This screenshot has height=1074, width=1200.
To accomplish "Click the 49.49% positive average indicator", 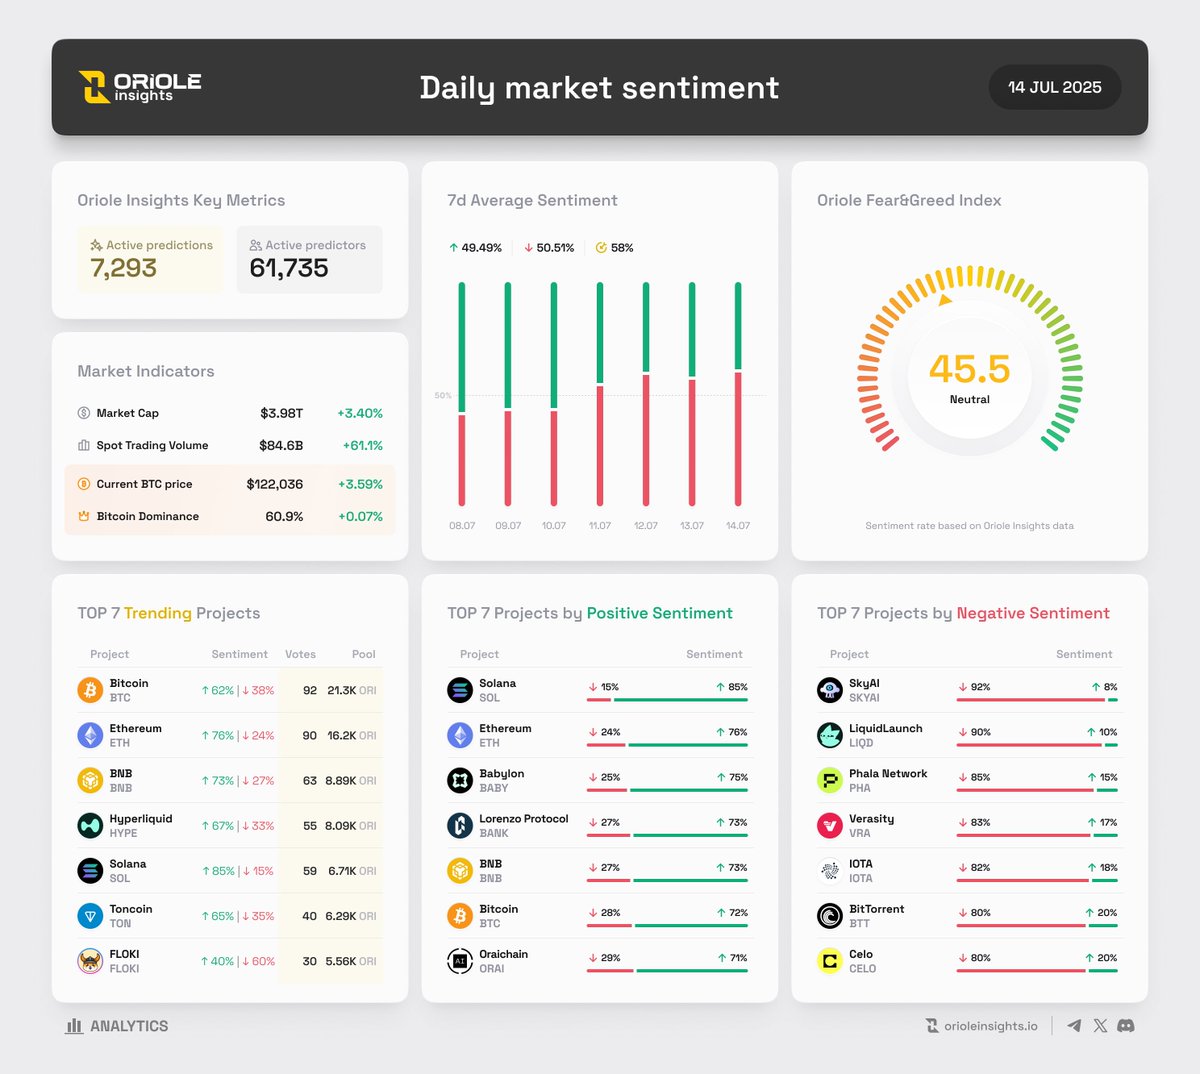I will [x=475, y=247].
